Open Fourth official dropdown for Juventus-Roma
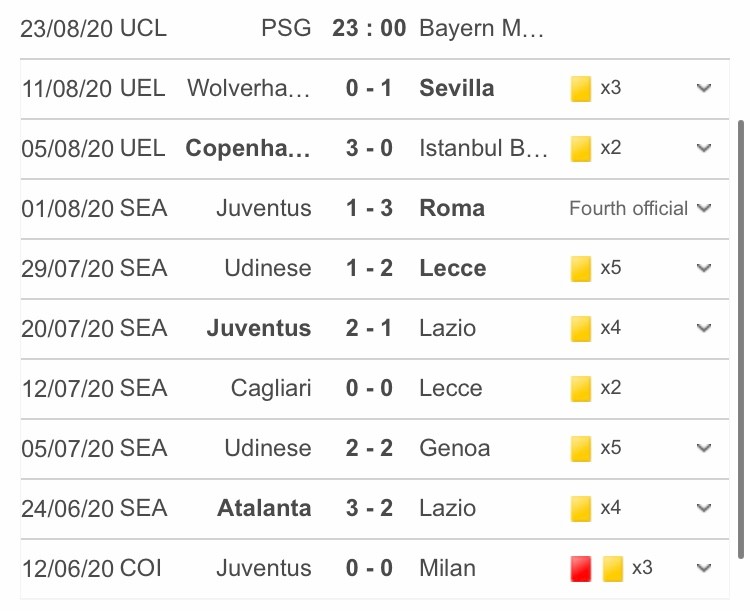 pyautogui.click(x=704, y=208)
